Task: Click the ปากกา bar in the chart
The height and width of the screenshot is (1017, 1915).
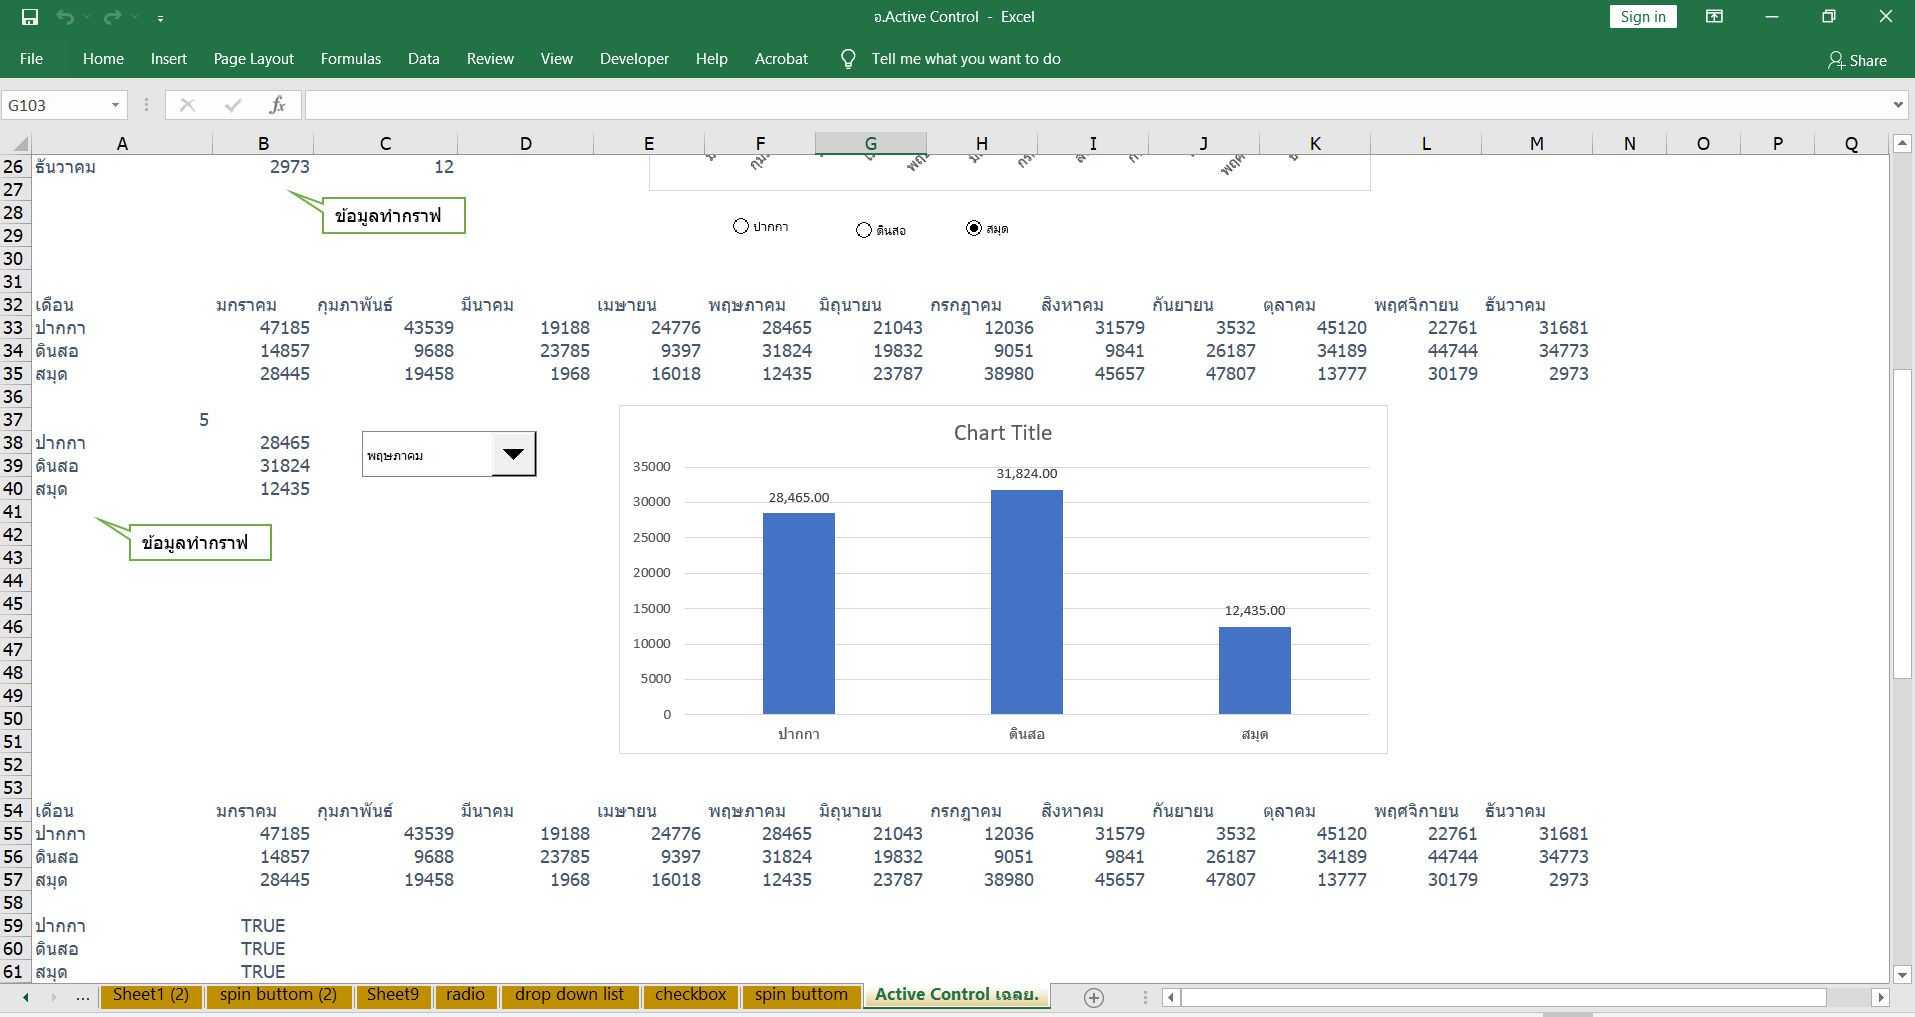Action: 799,613
